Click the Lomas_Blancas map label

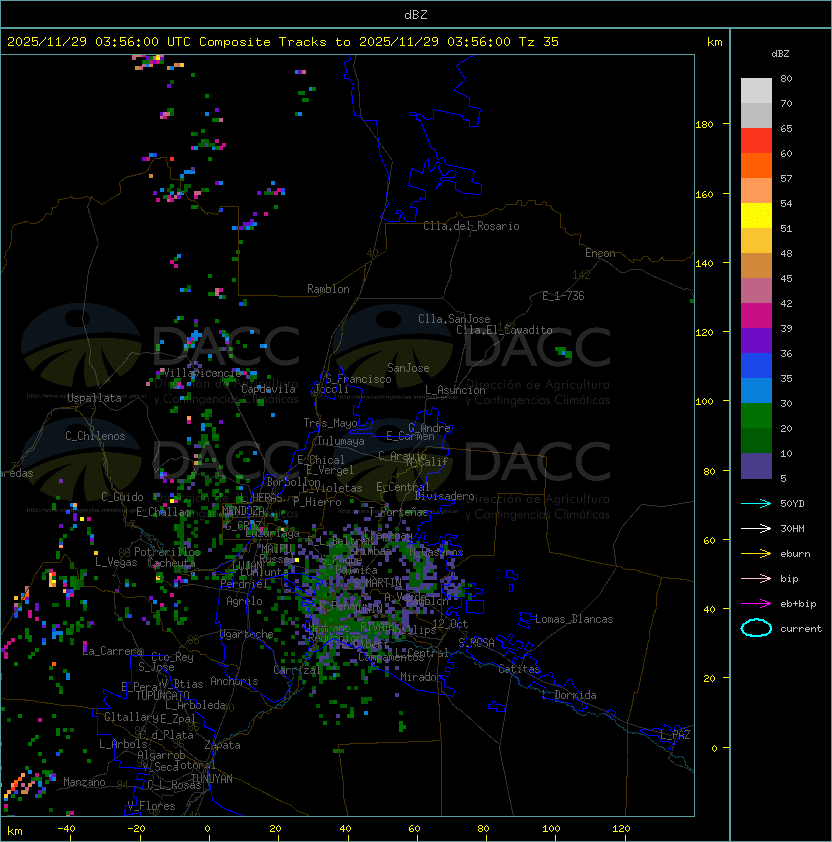(x=574, y=619)
